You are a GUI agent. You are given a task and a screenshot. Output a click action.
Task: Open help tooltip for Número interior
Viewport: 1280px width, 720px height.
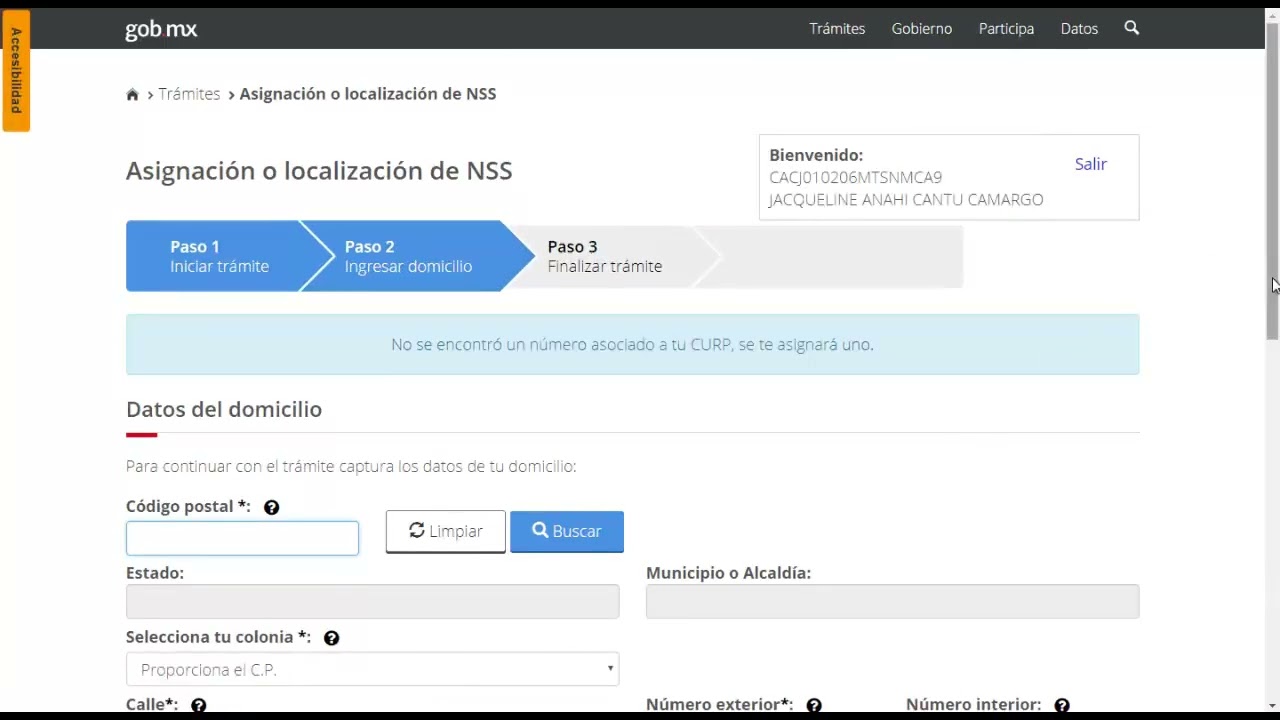click(x=1061, y=706)
